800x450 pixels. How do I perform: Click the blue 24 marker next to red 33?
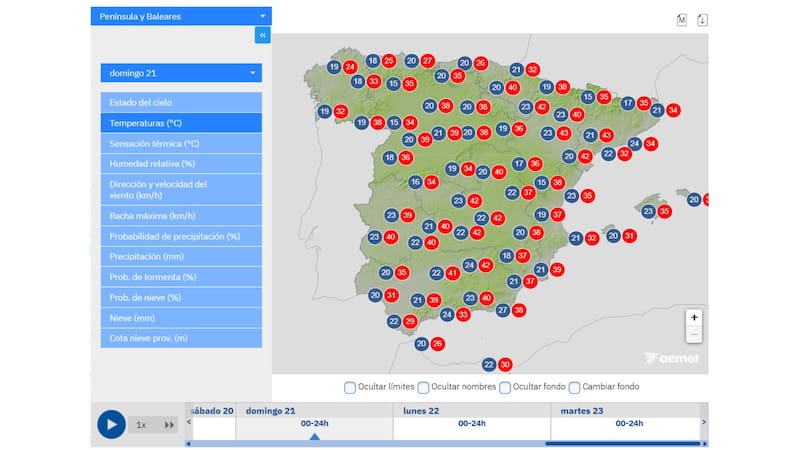tap(447, 314)
